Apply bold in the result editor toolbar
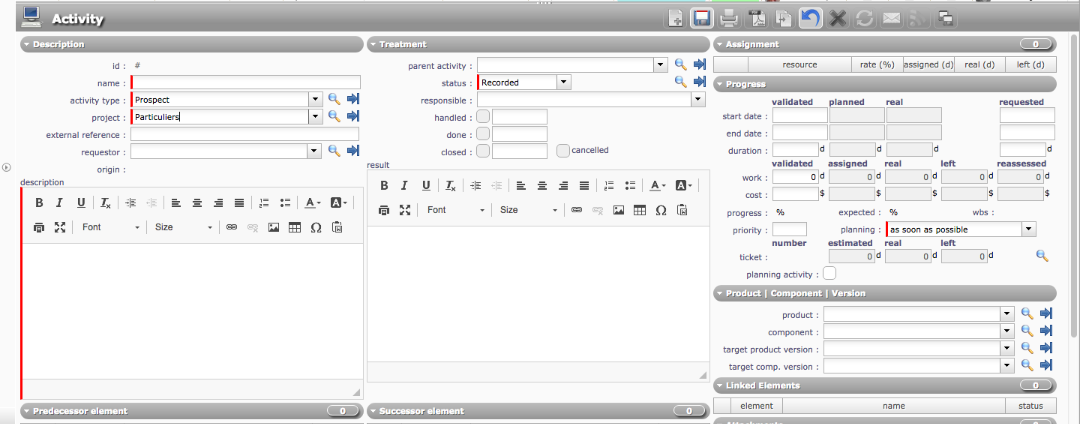 coord(383,185)
